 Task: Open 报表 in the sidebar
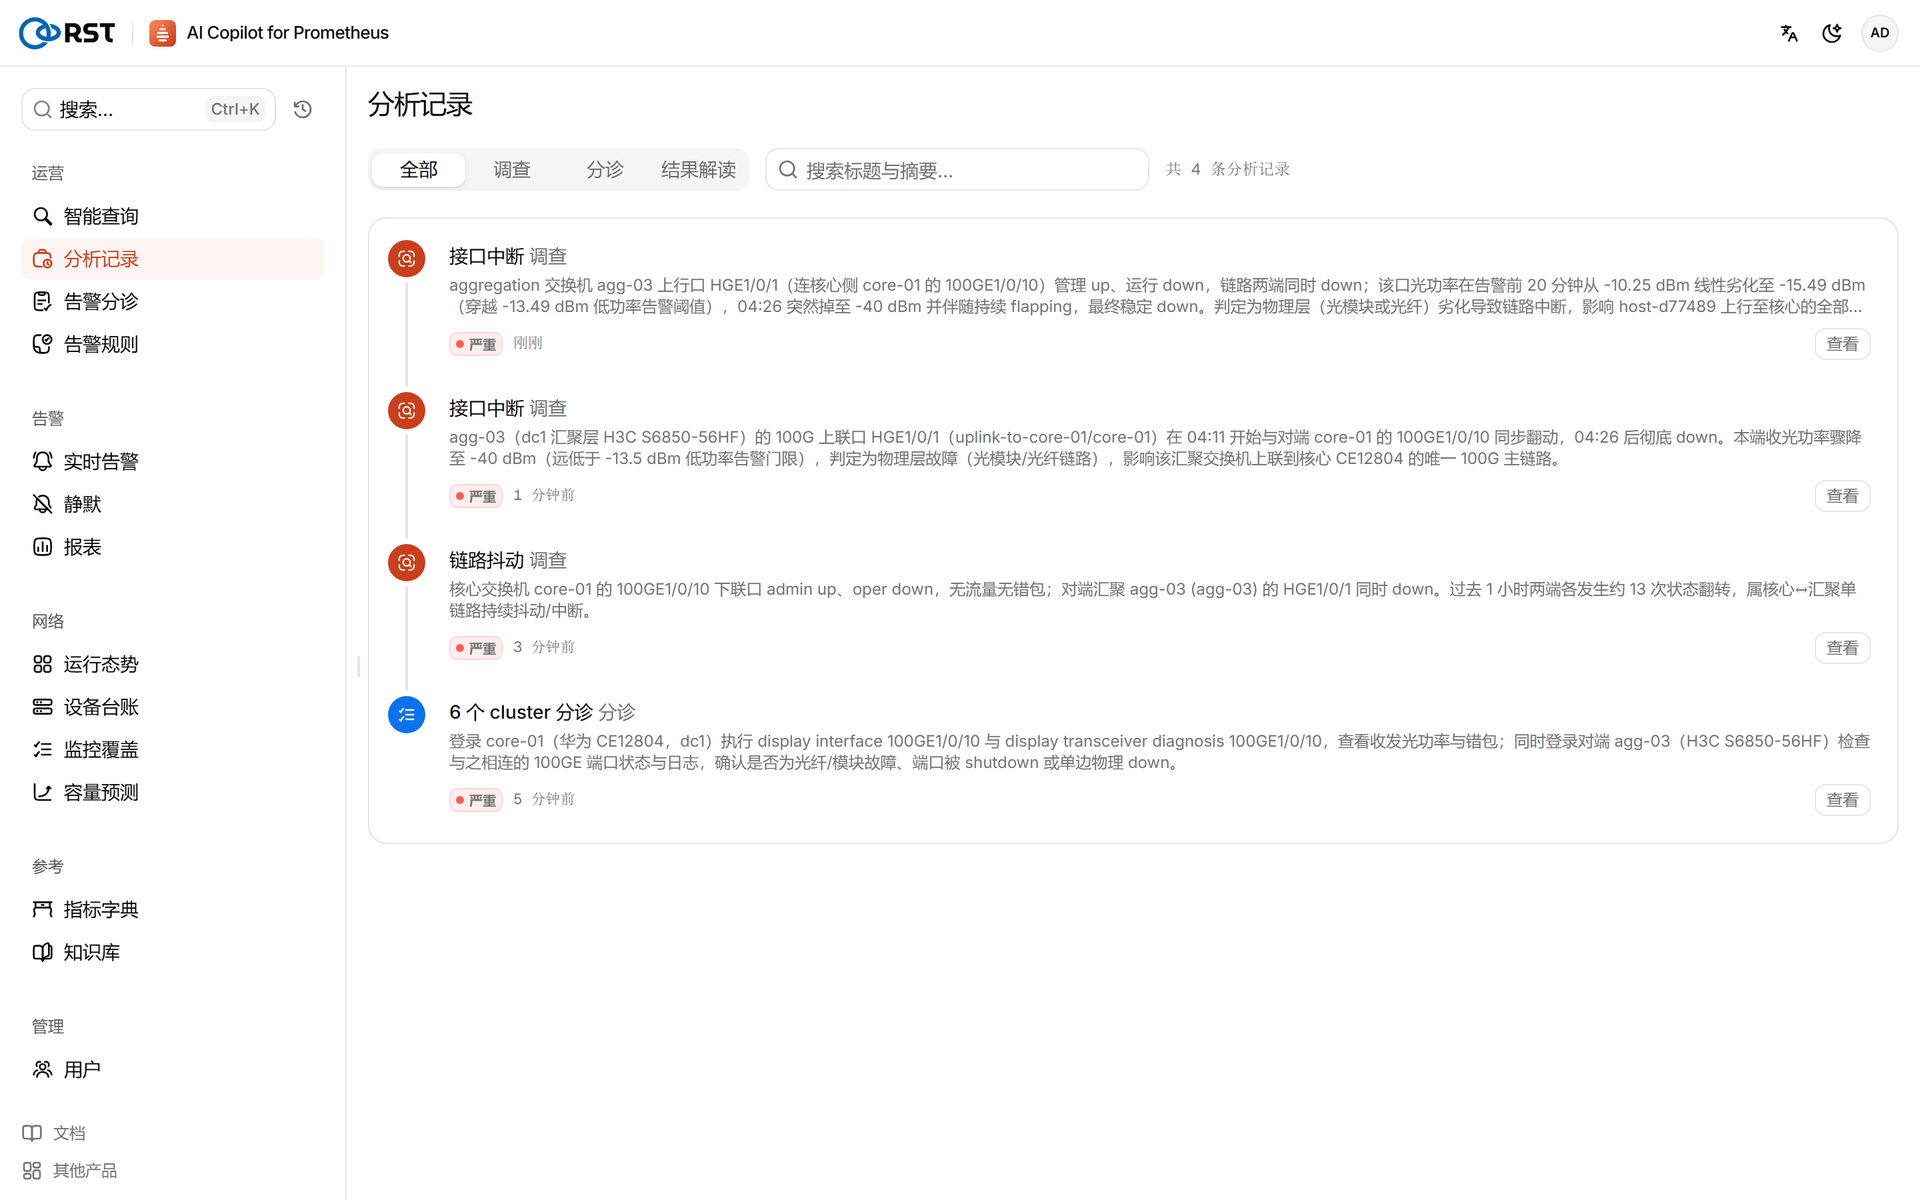pos(172,547)
